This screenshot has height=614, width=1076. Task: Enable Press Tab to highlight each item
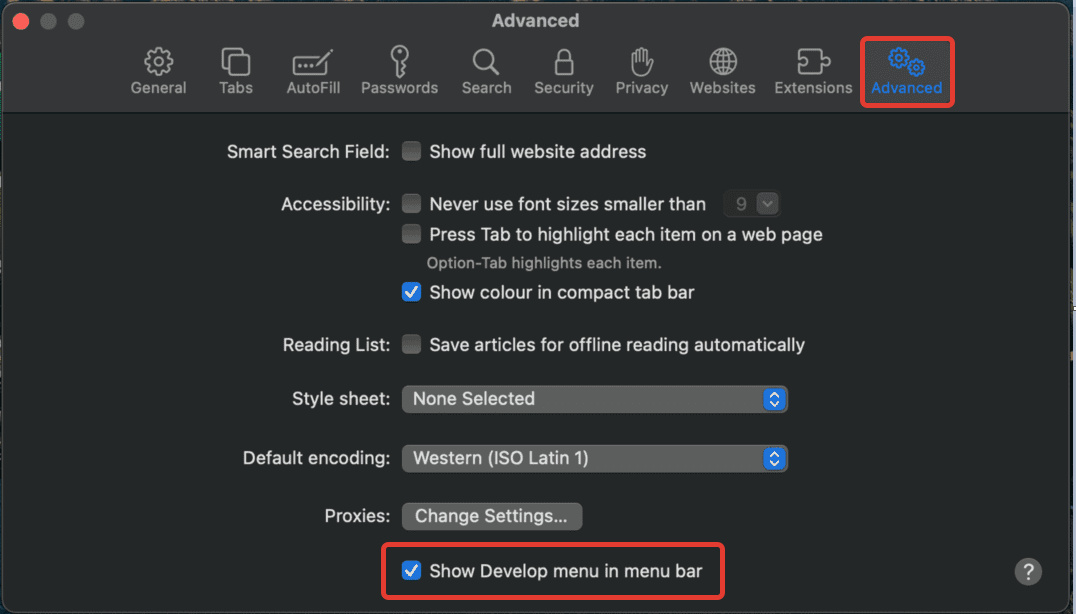(x=411, y=234)
